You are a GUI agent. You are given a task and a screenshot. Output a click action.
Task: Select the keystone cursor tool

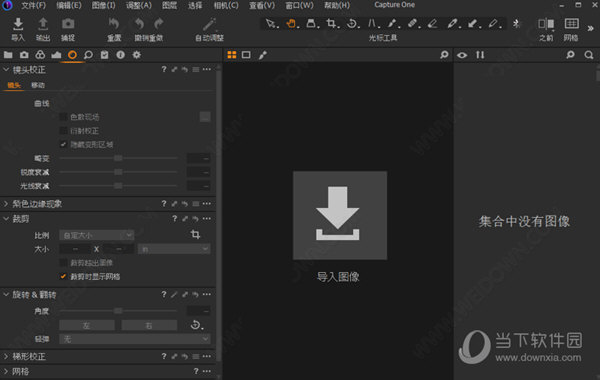pos(372,24)
